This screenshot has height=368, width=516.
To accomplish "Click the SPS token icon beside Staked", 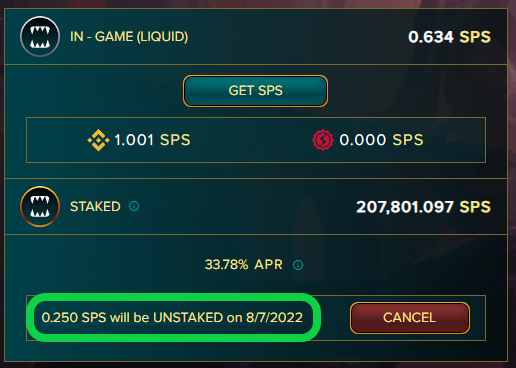I will click(40, 206).
